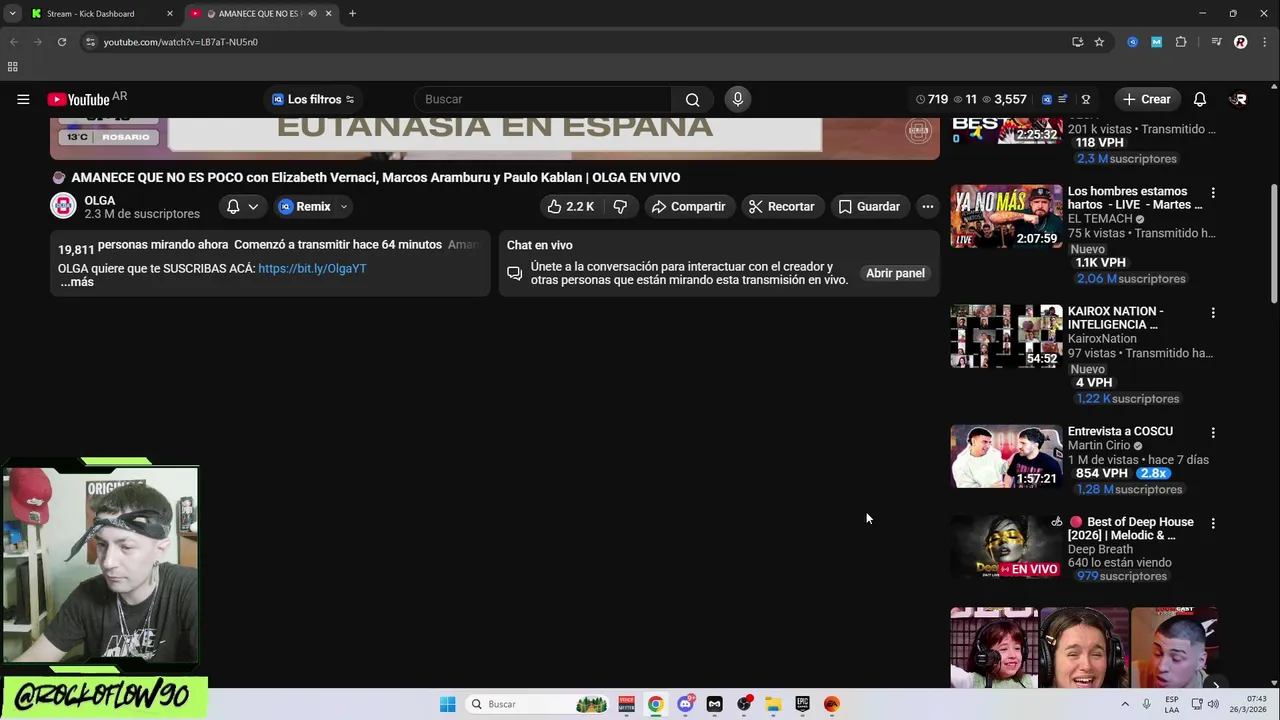Open Discord from the taskbar

(x=685, y=704)
